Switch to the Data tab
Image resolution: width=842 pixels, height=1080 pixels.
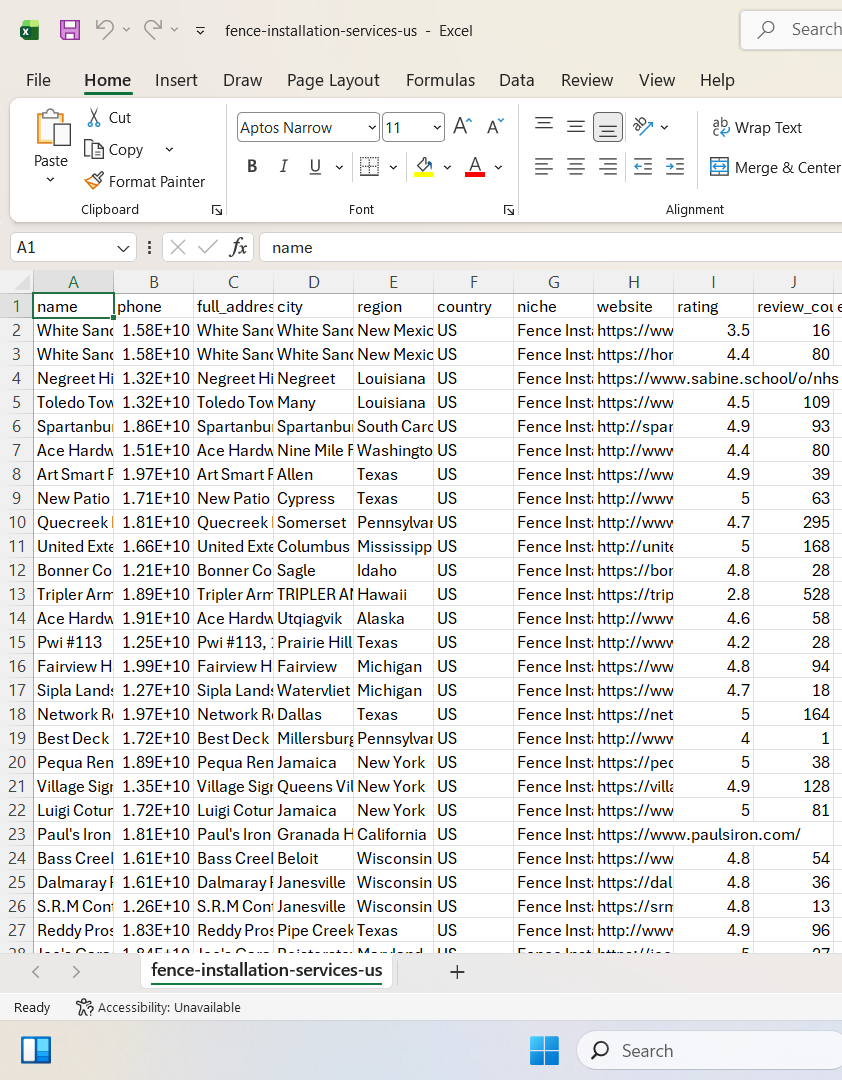(x=517, y=81)
